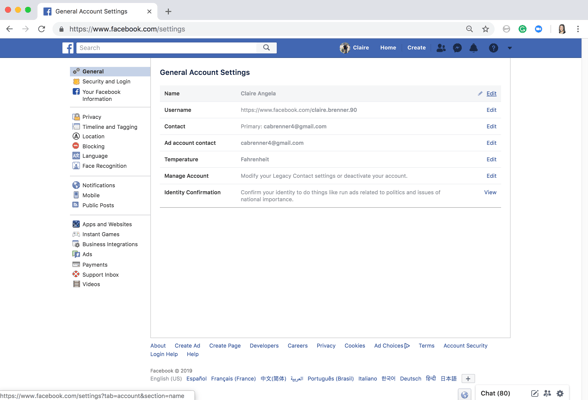Open the Quick Help question mark icon
588x400 pixels.
[494, 48]
